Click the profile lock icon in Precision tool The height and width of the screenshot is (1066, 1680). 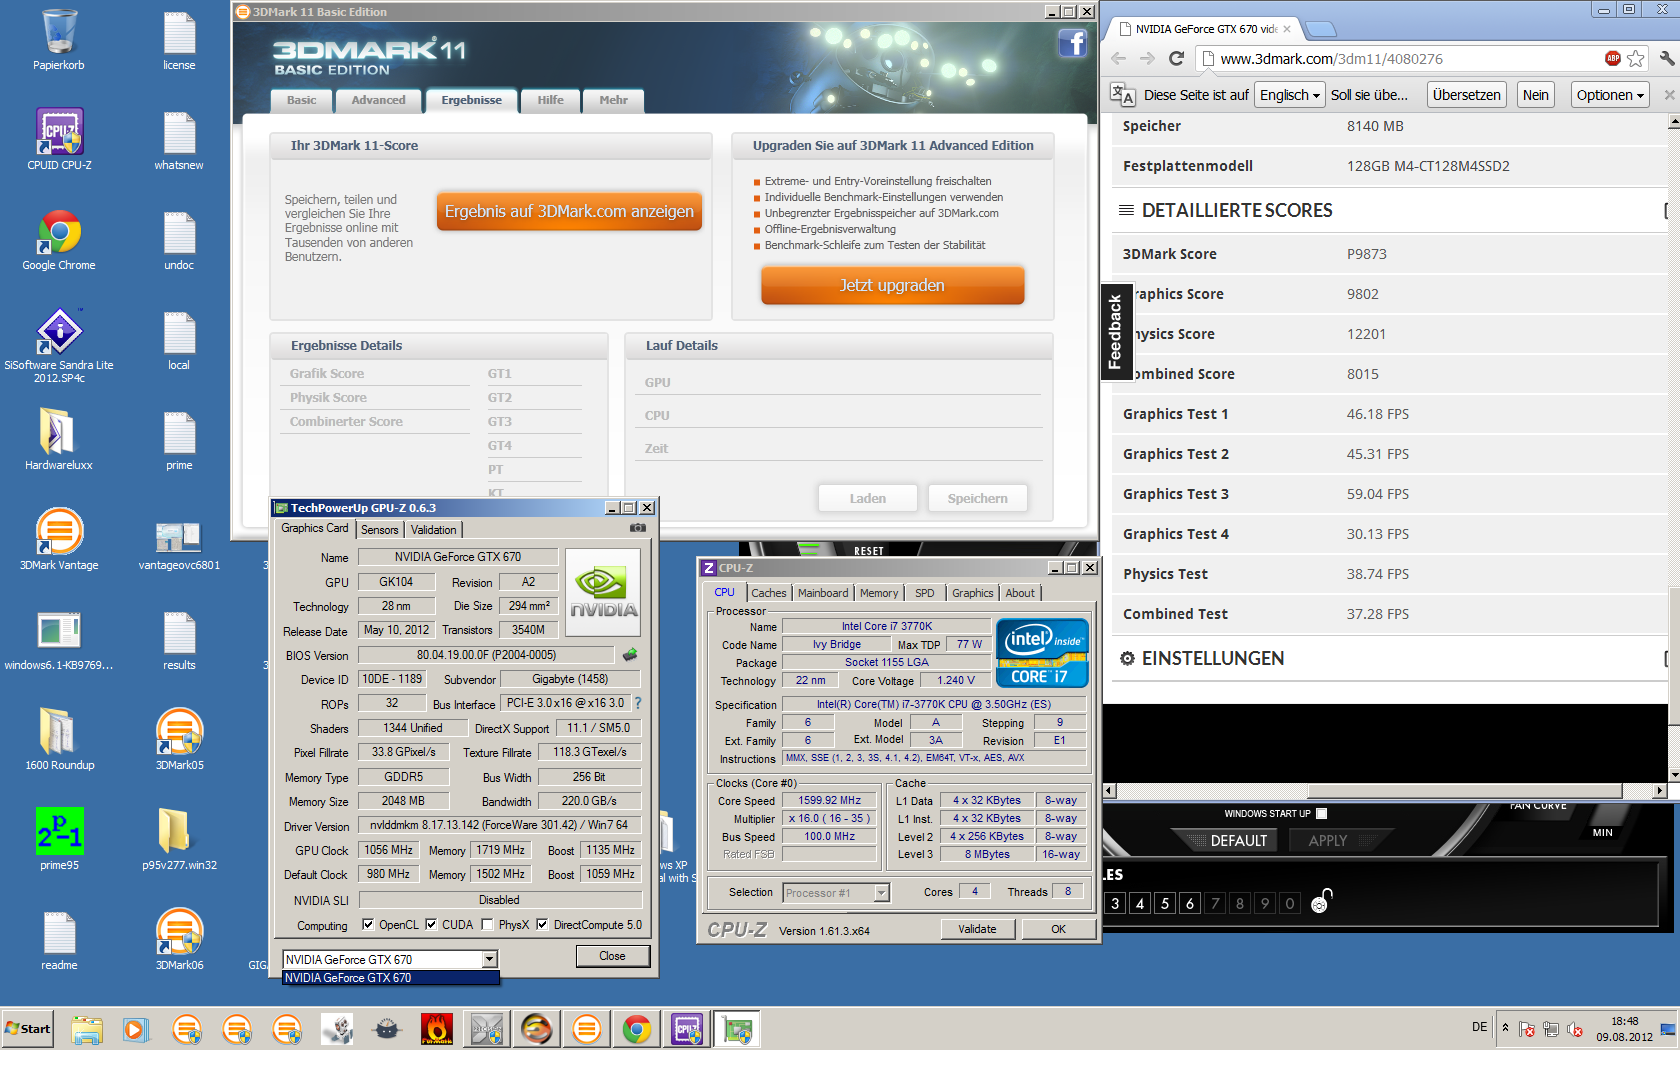[1320, 902]
